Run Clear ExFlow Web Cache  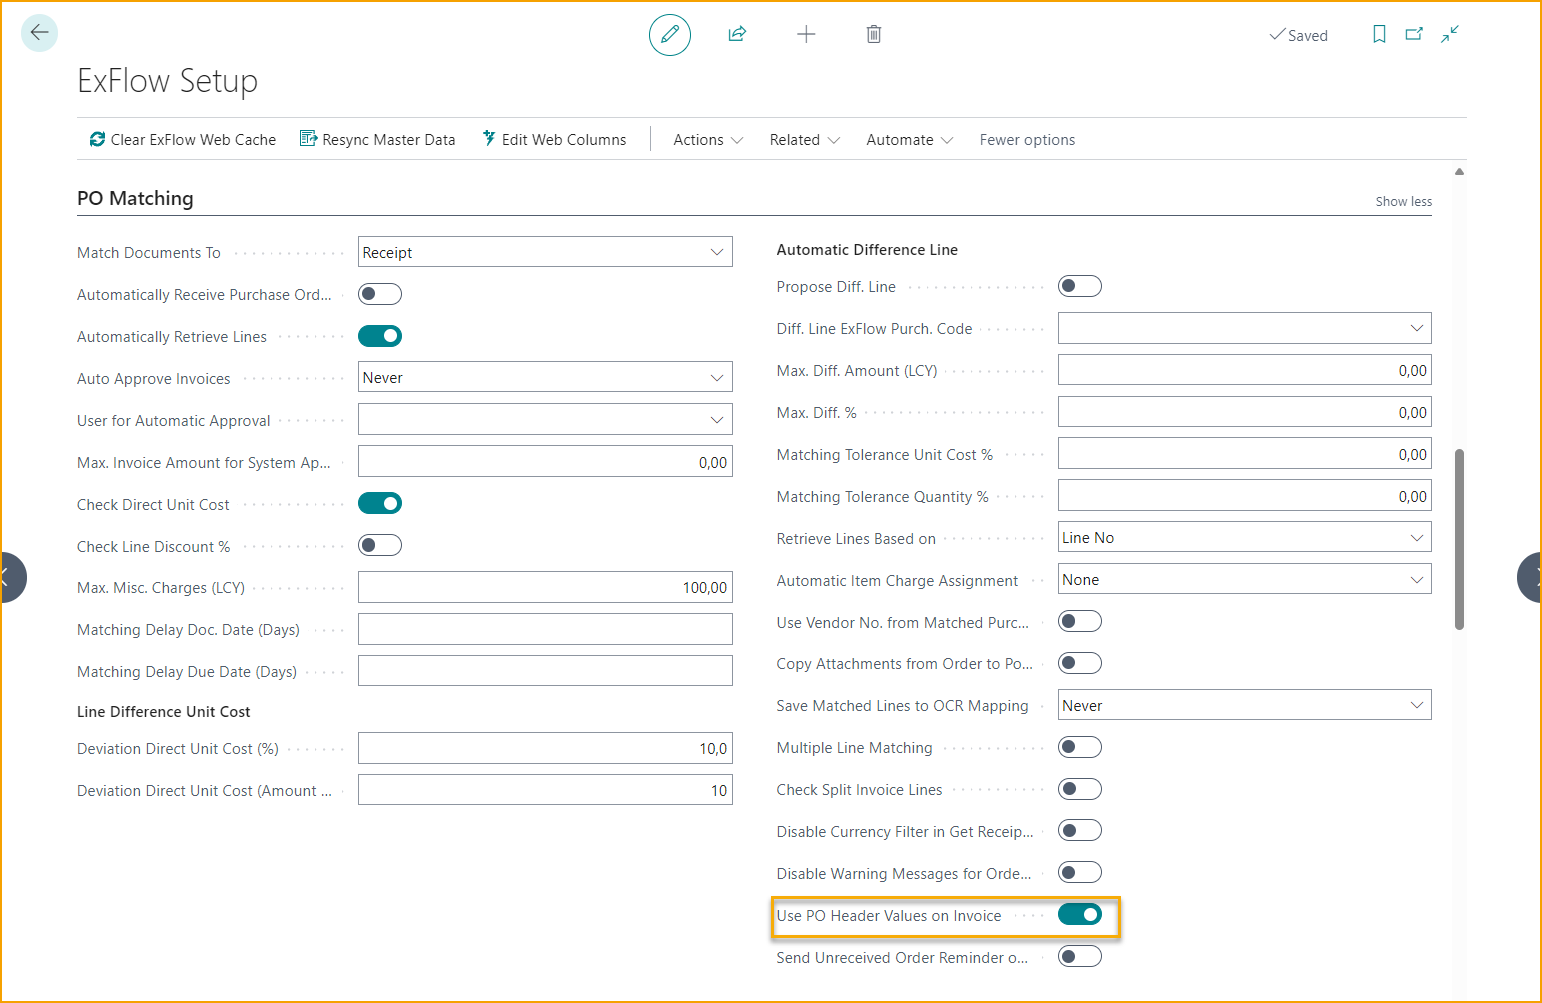[183, 140]
